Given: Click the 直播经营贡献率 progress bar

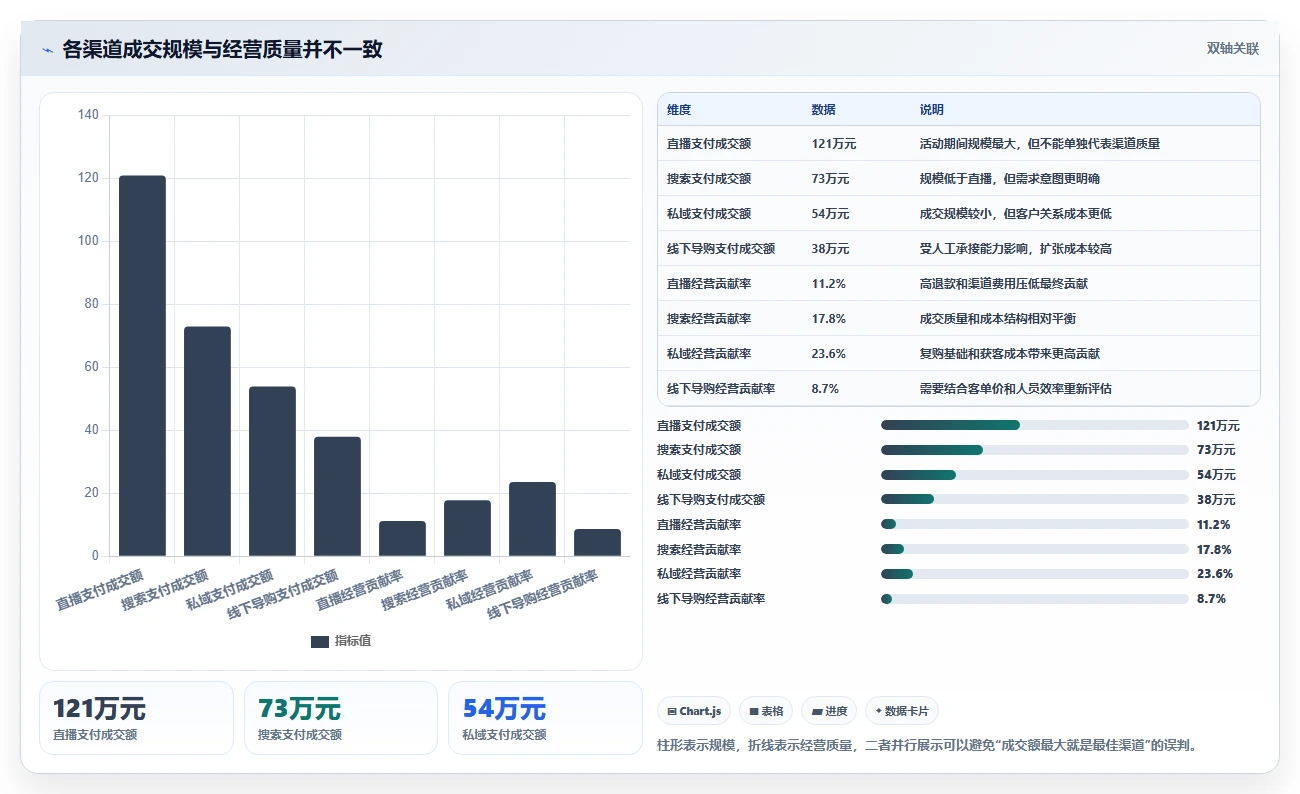Looking at the screenshot, I should click(x=1034, y=524).
